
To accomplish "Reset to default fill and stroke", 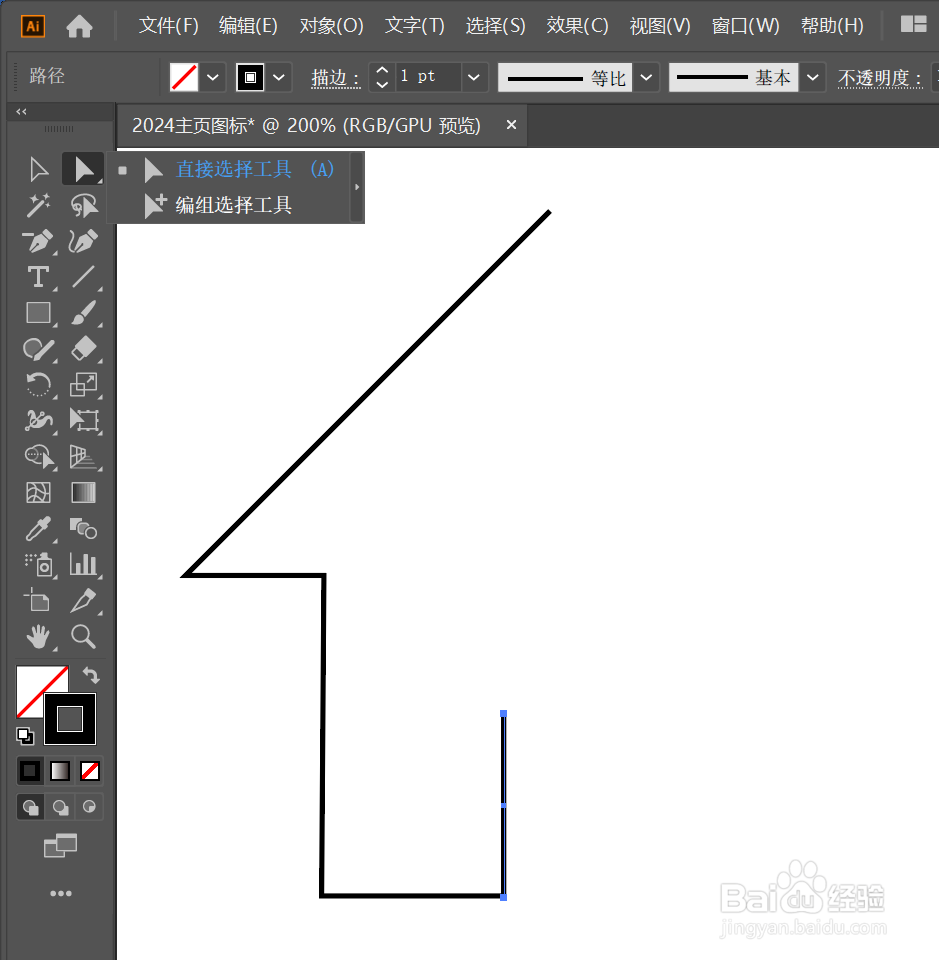I will tap(24, 735).
